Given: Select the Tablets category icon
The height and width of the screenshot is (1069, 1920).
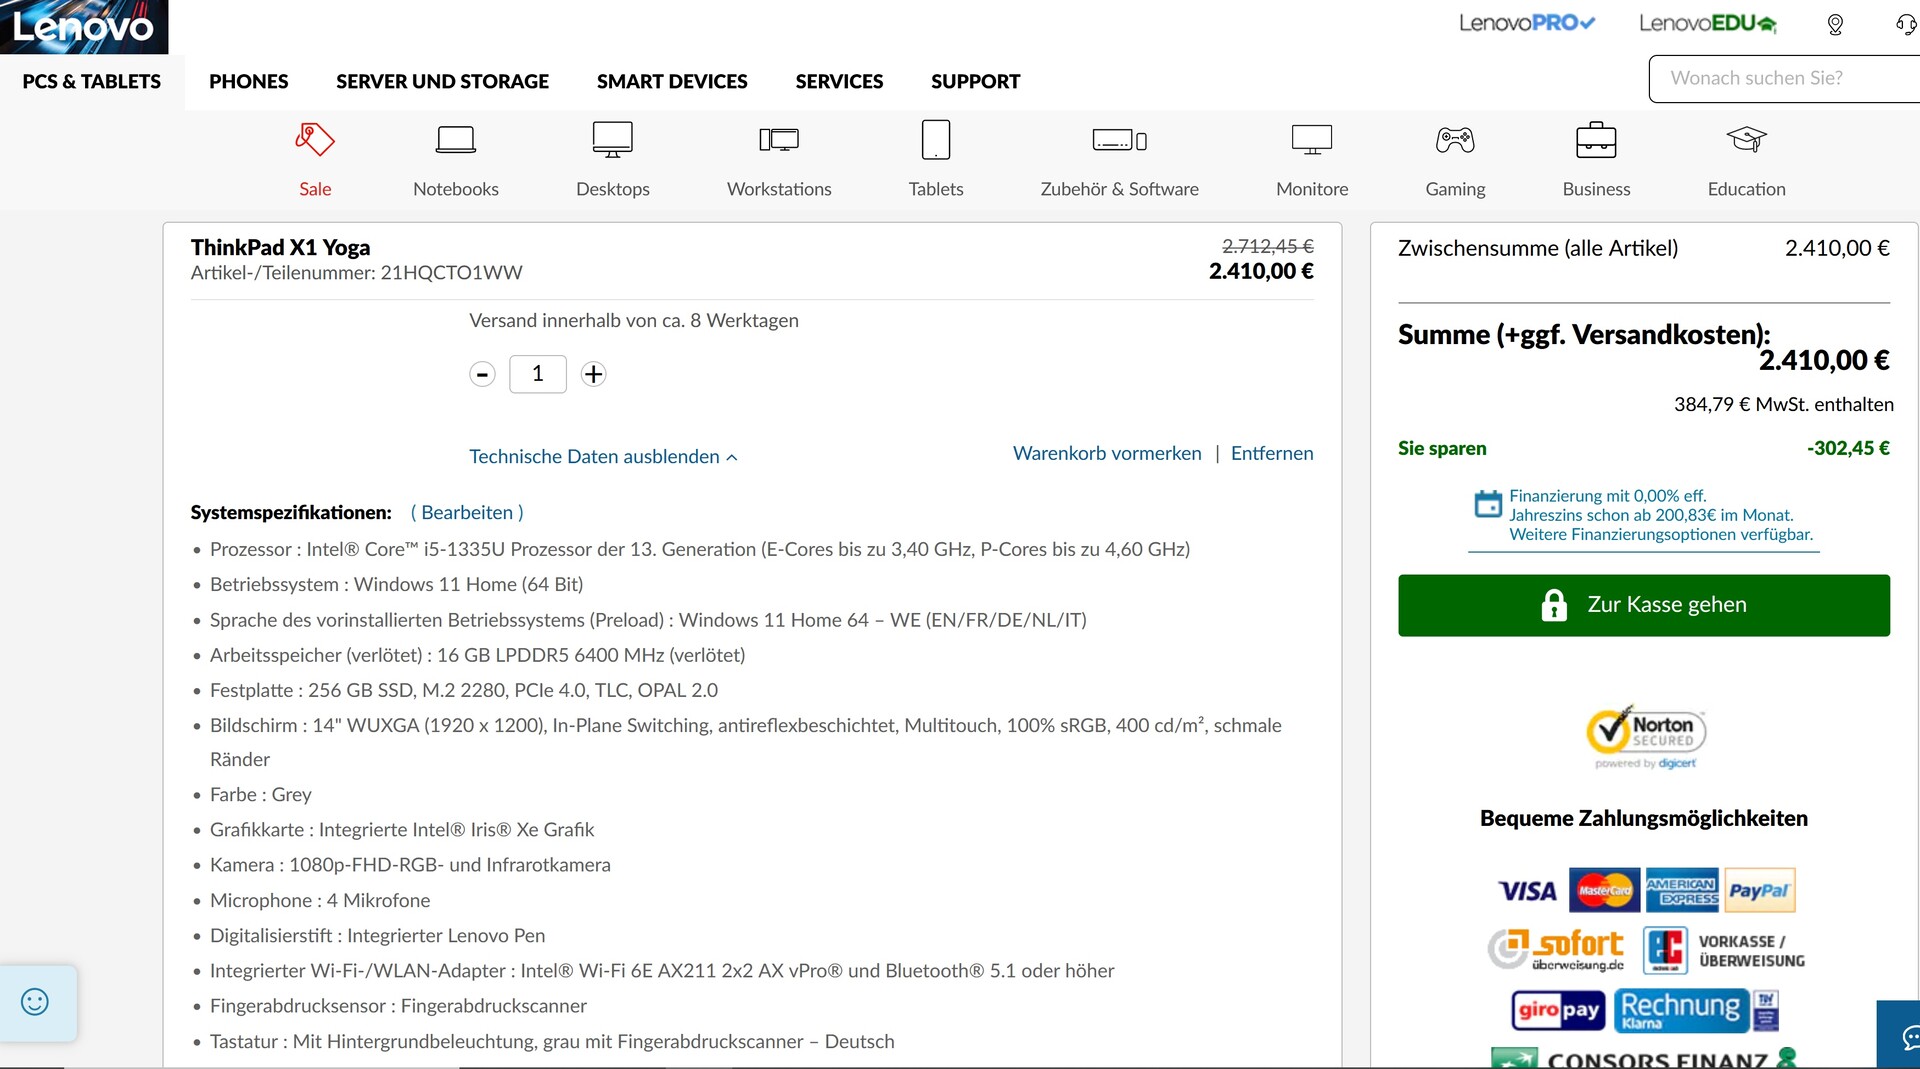Looking at the screenshot, I should 935,140.
